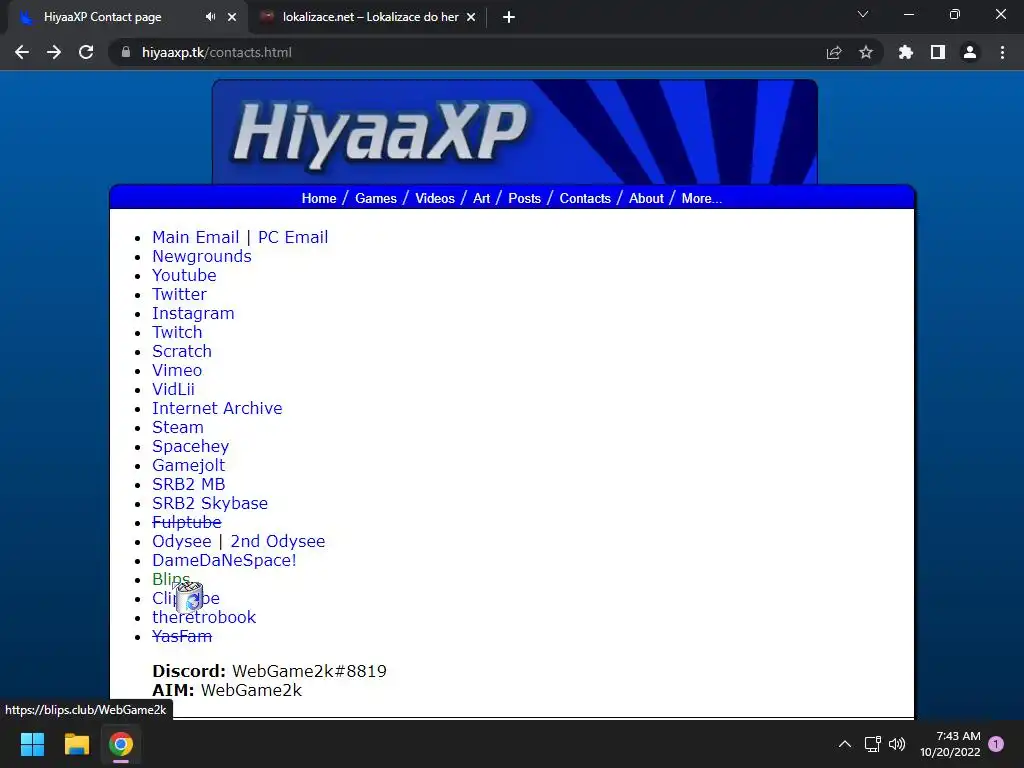The width and height of the screenshot is (1024, 768).
Task: Visit the Odysee link
Action: [182, 541]
